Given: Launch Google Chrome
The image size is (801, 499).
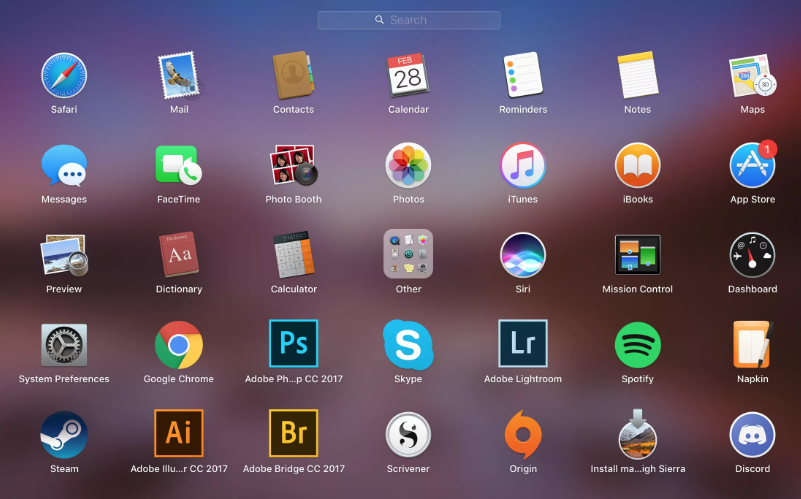Looking at the screenshot, I should tap(179, 345).
